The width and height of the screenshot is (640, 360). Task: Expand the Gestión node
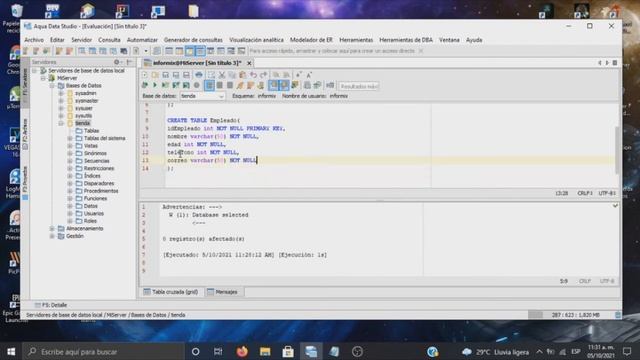[x=52, y=236]
